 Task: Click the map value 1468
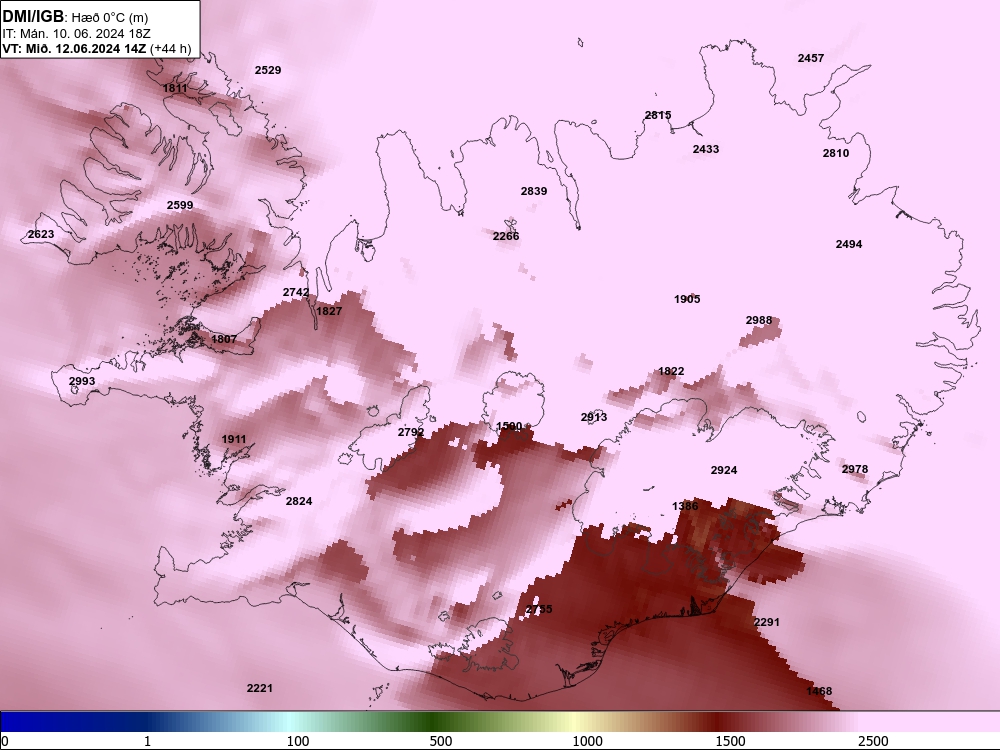click(819, 691)
